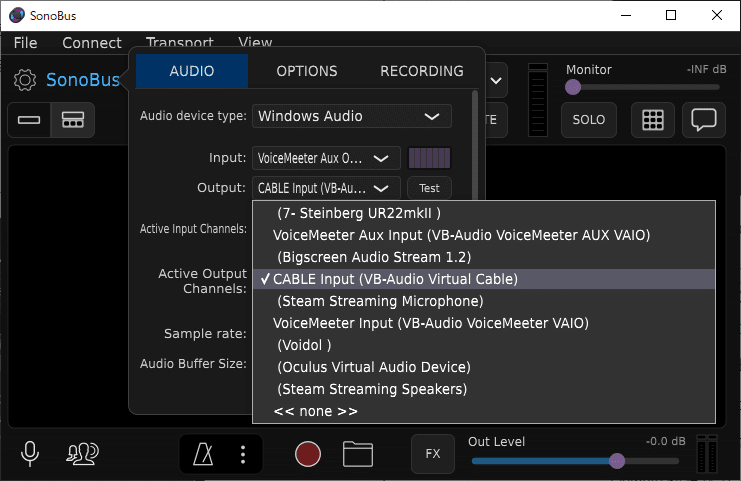Image resolution: width=741 pixels, height=481 pixels.
Task: Switch to the OPTIONS tab
Action: click(x=307, y=71)
